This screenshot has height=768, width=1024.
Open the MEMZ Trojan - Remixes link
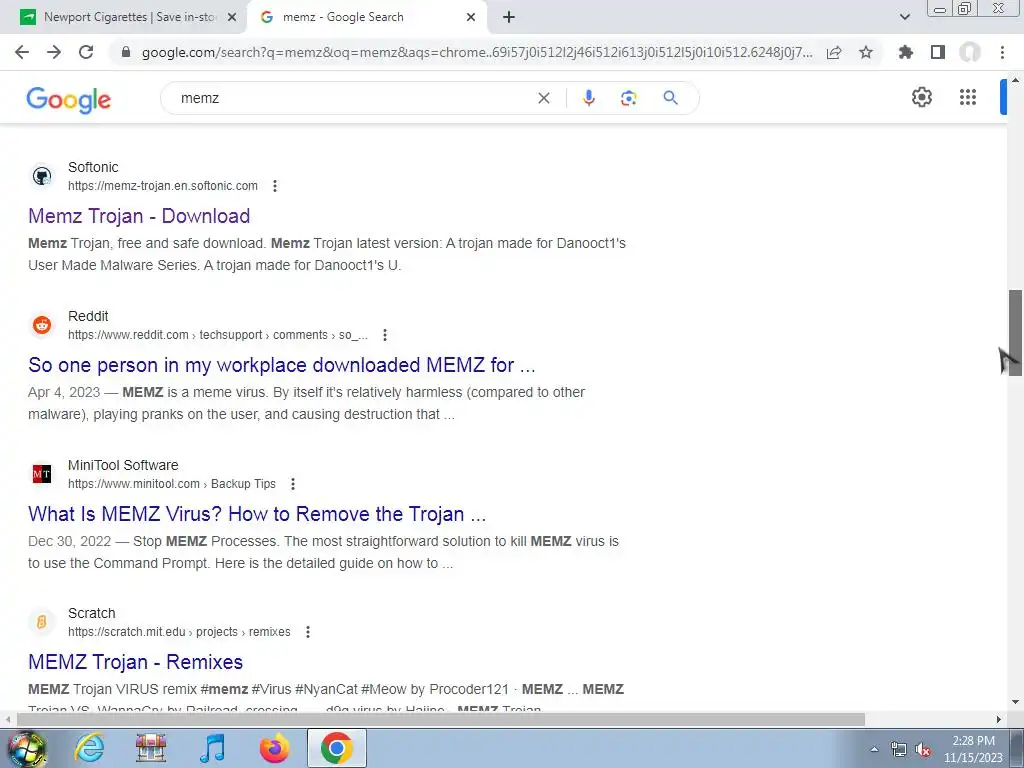click(x=135, y=662)
